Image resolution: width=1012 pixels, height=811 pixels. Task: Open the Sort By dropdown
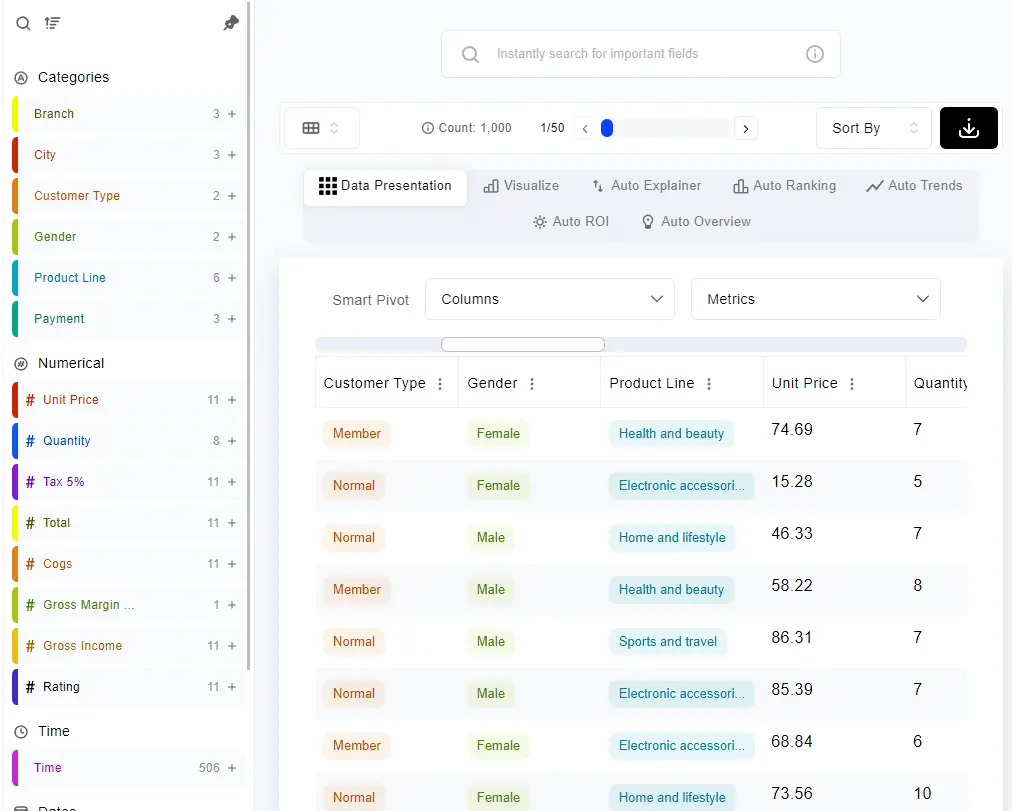(x=872, y=128)
